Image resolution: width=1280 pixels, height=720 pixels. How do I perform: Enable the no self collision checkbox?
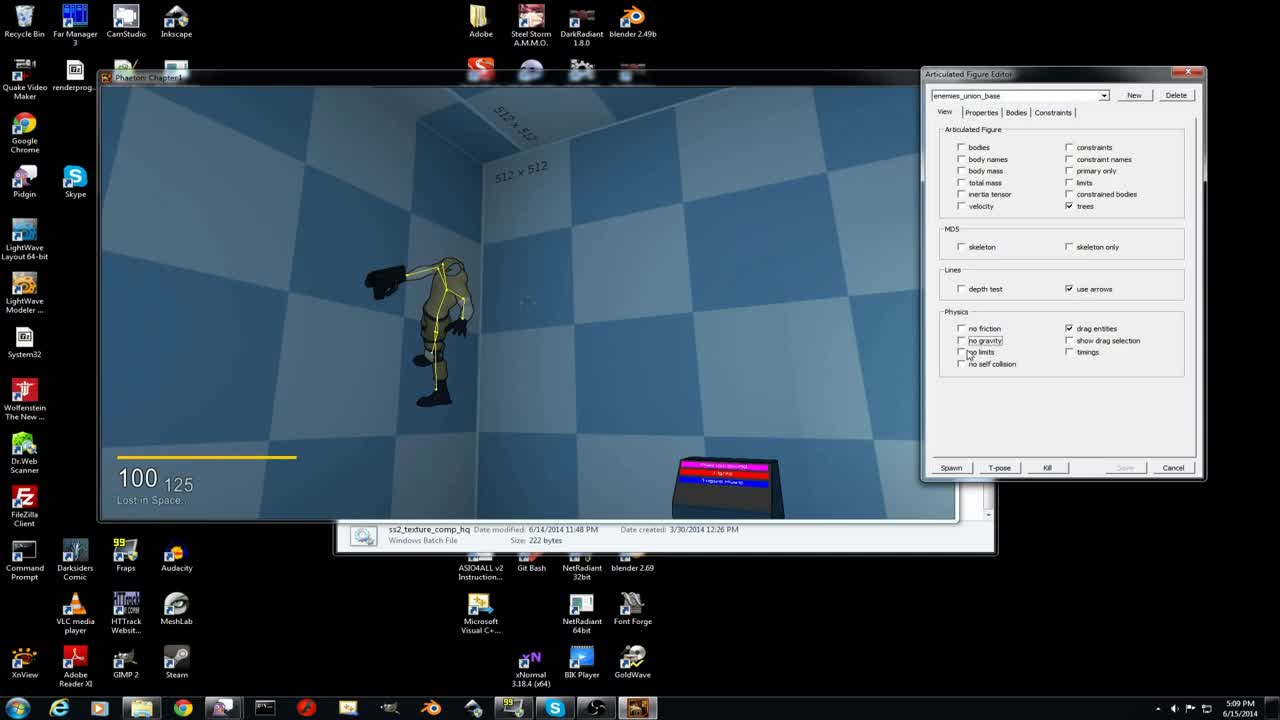[962, 364]
